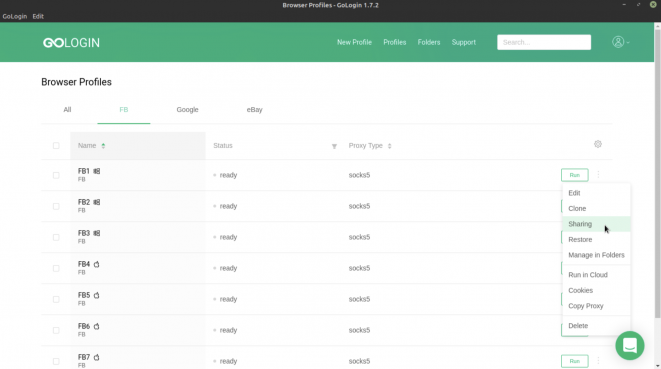Go to Folders in top navigation
Image resolution: width=661 pixels, height=369 pixels.
429,42
